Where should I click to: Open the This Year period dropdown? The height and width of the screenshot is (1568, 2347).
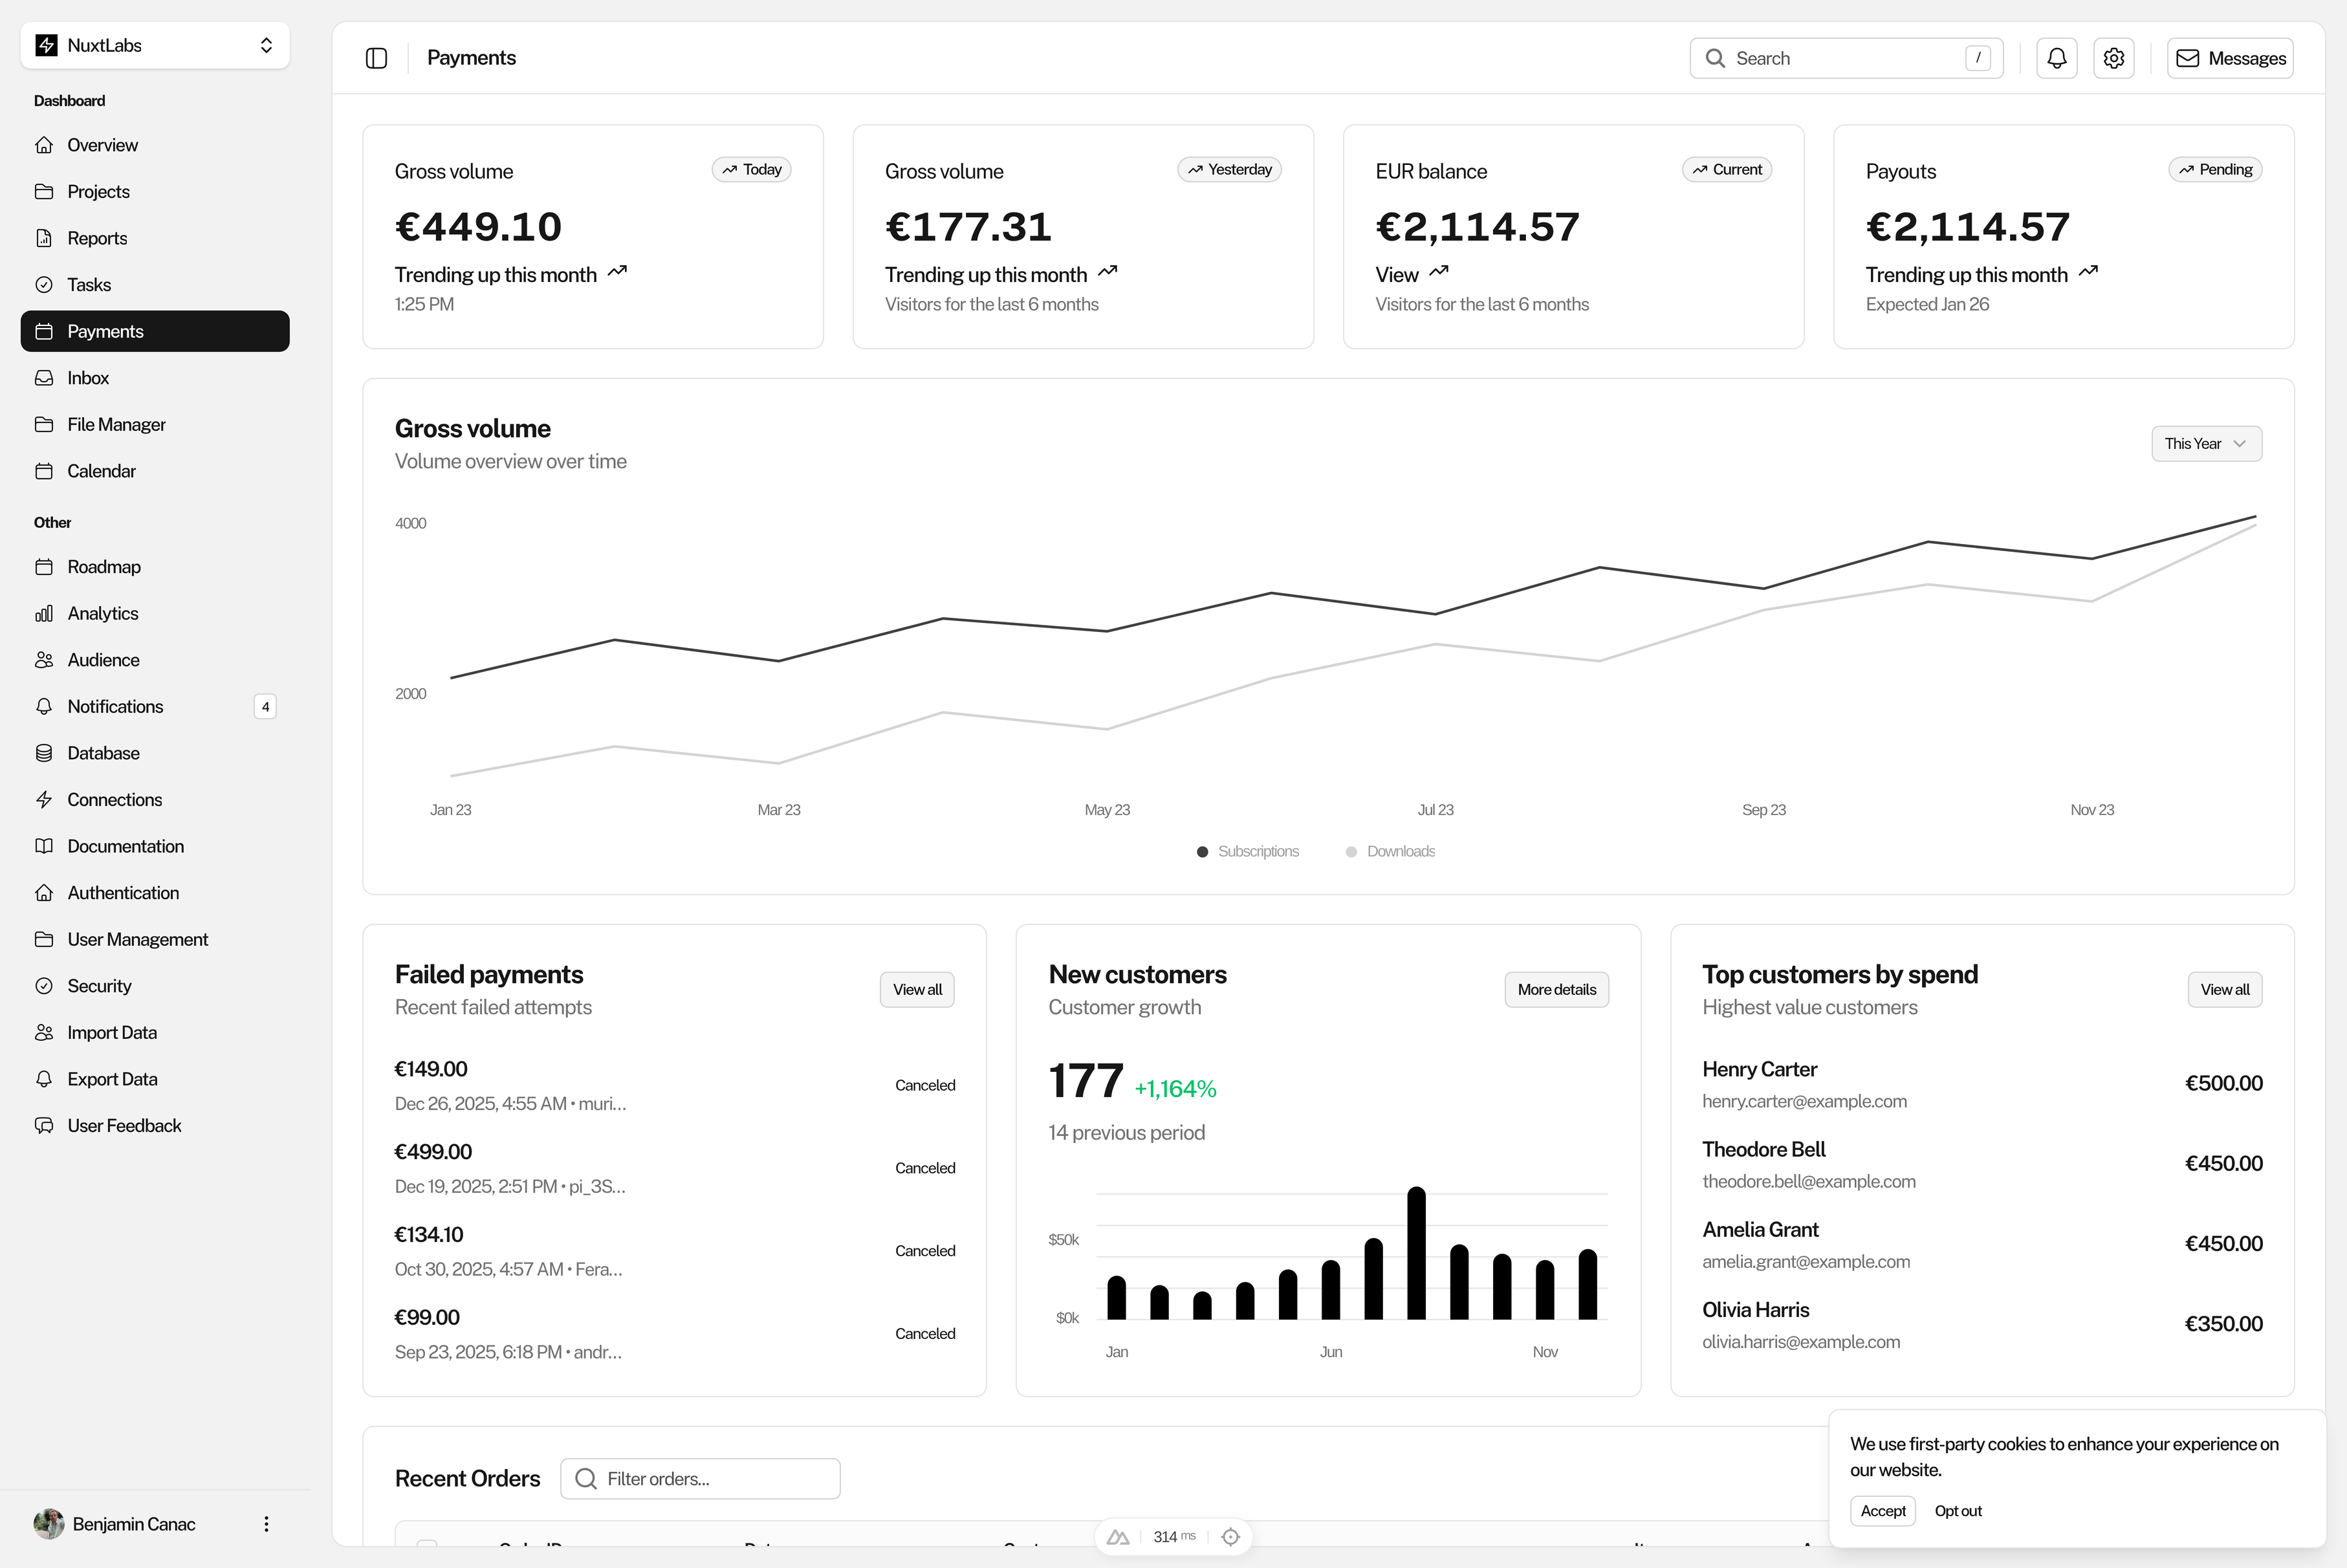2205,444
